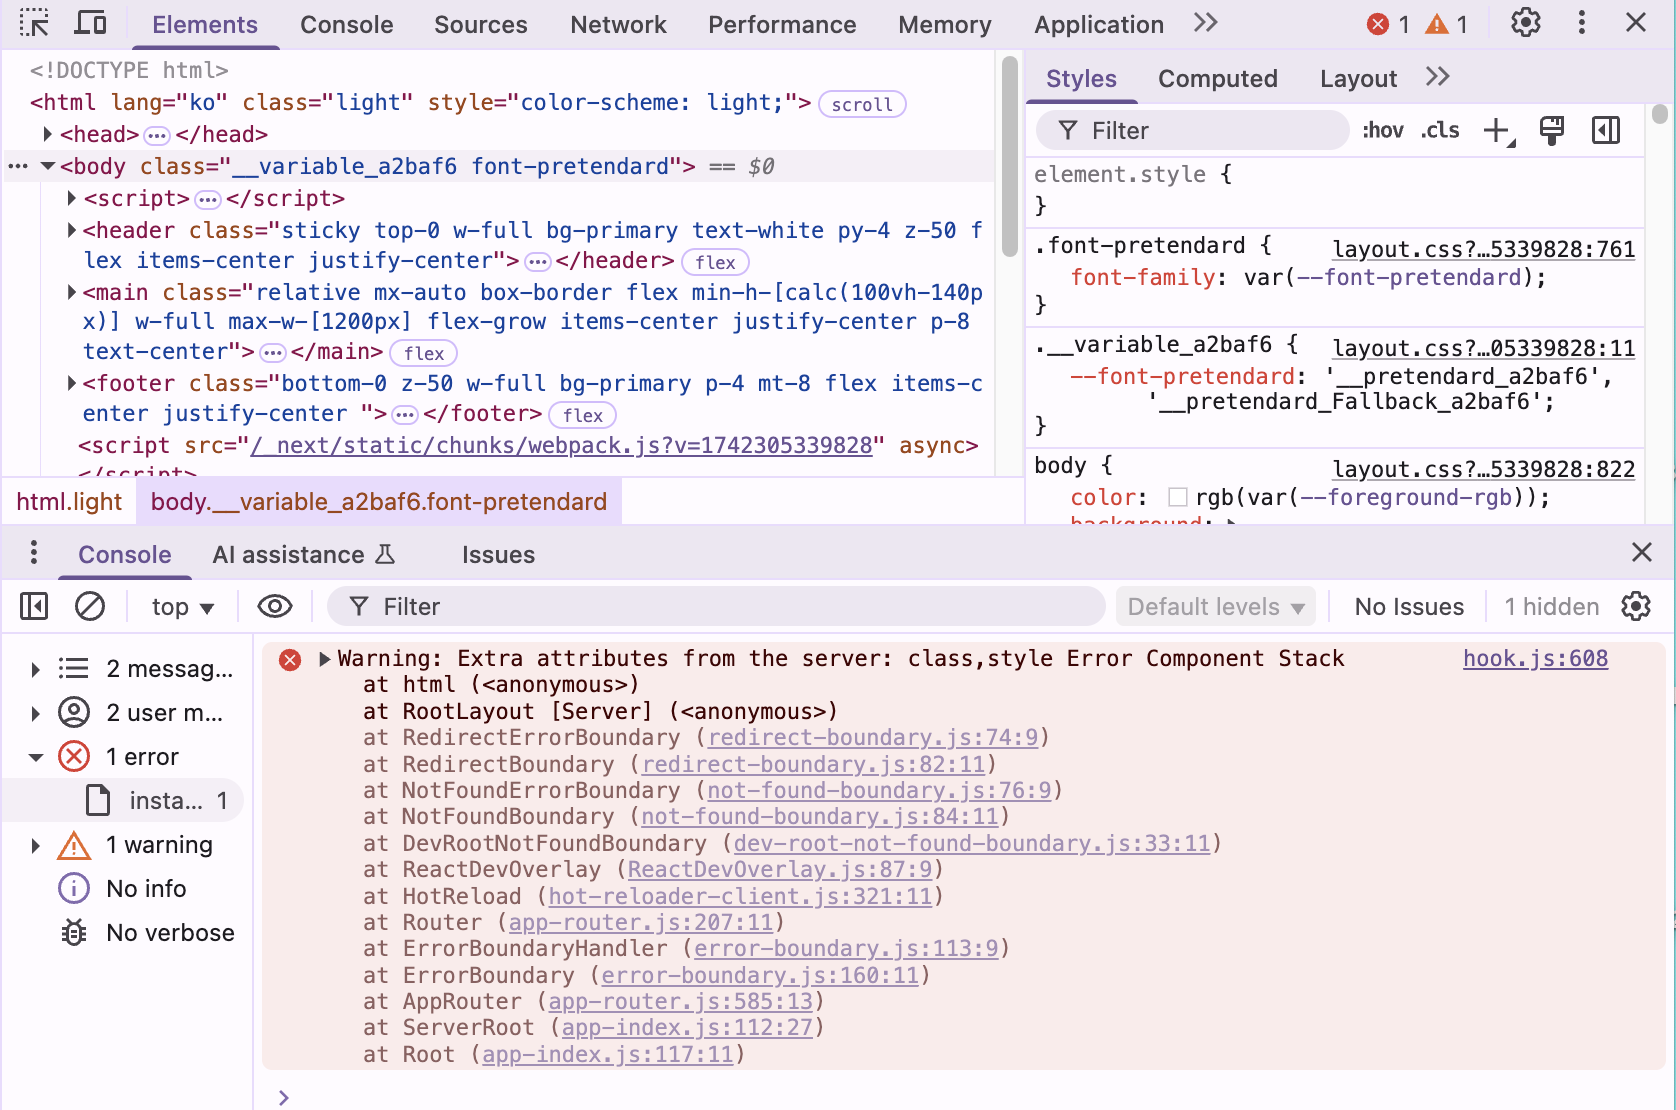
Task: Open ReactDevOverlay.js:87:9 link
Action: (780, 870)
